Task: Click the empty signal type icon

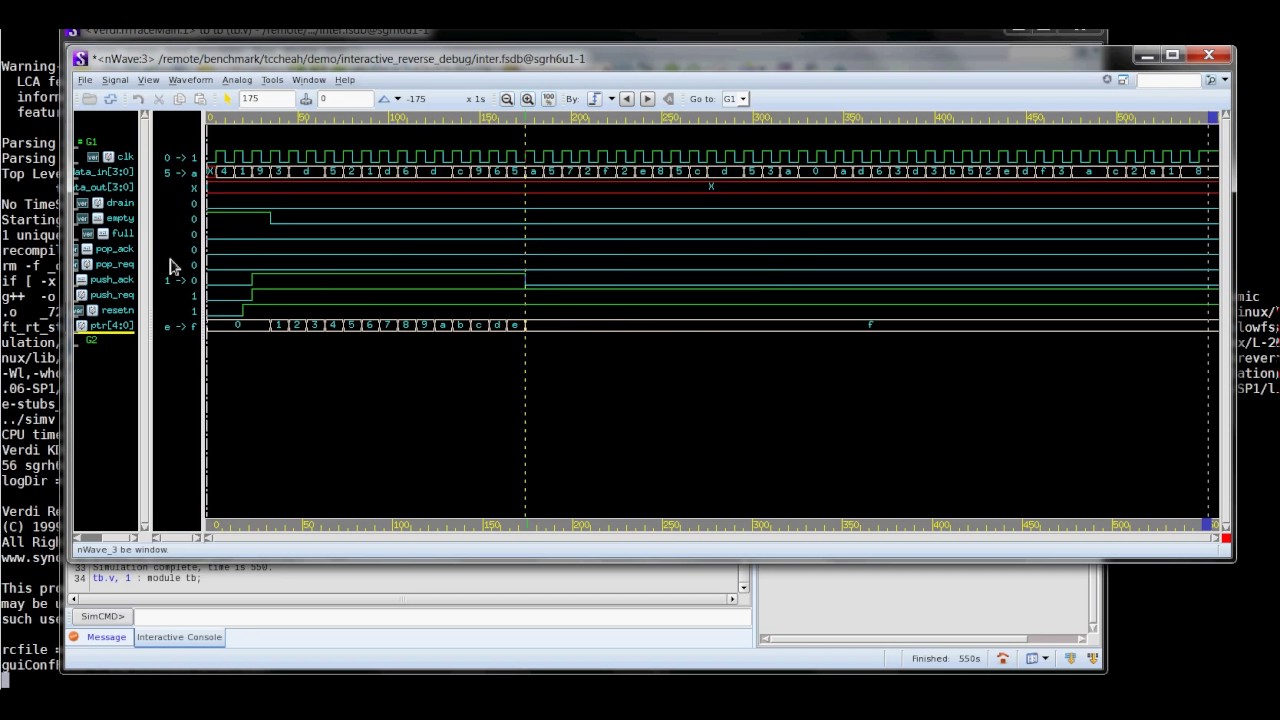Action: [x=98, y=218]
